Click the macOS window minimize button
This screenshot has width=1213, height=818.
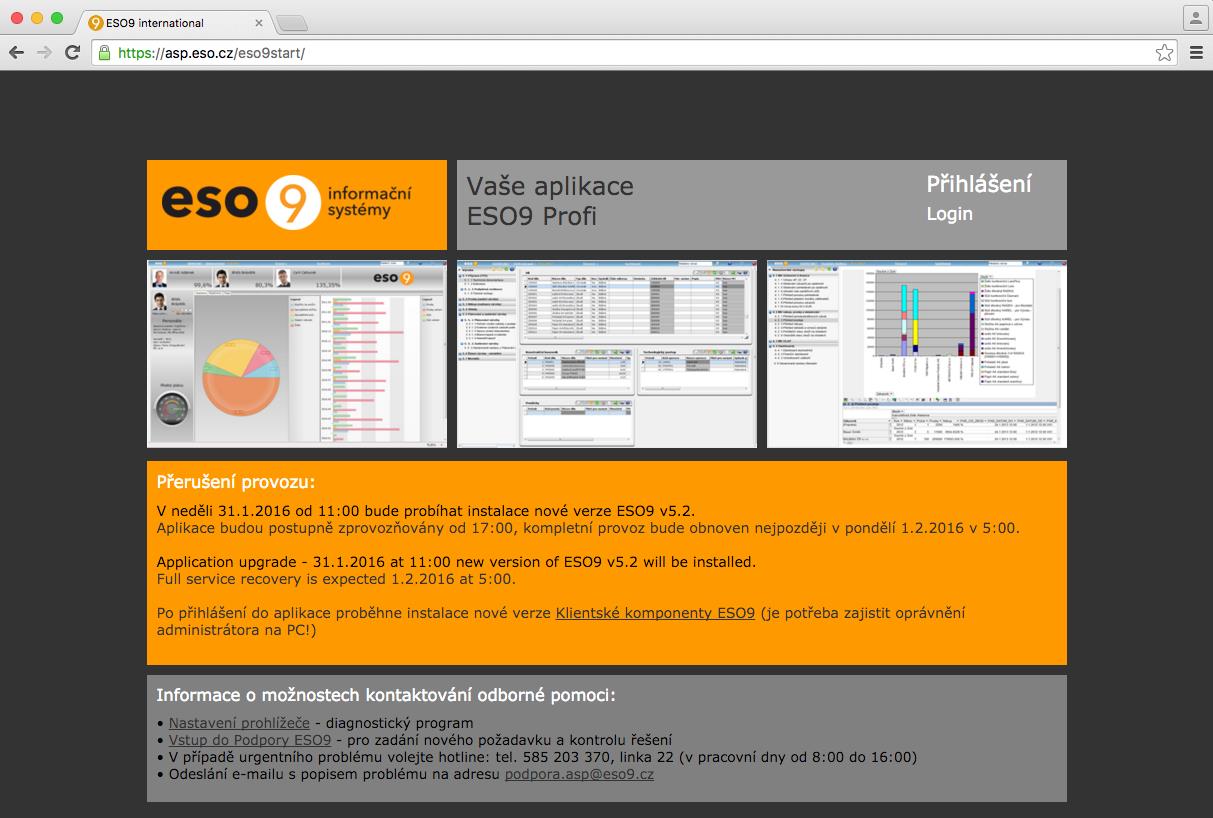tap(37, 18)
